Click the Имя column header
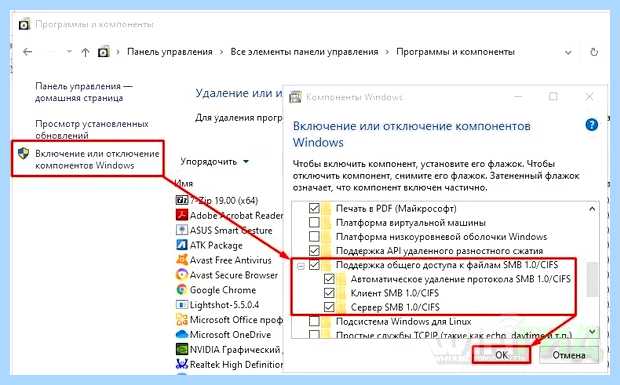This screenshot has height=385, width=620. pyautogui.click(x=184, y=183)
